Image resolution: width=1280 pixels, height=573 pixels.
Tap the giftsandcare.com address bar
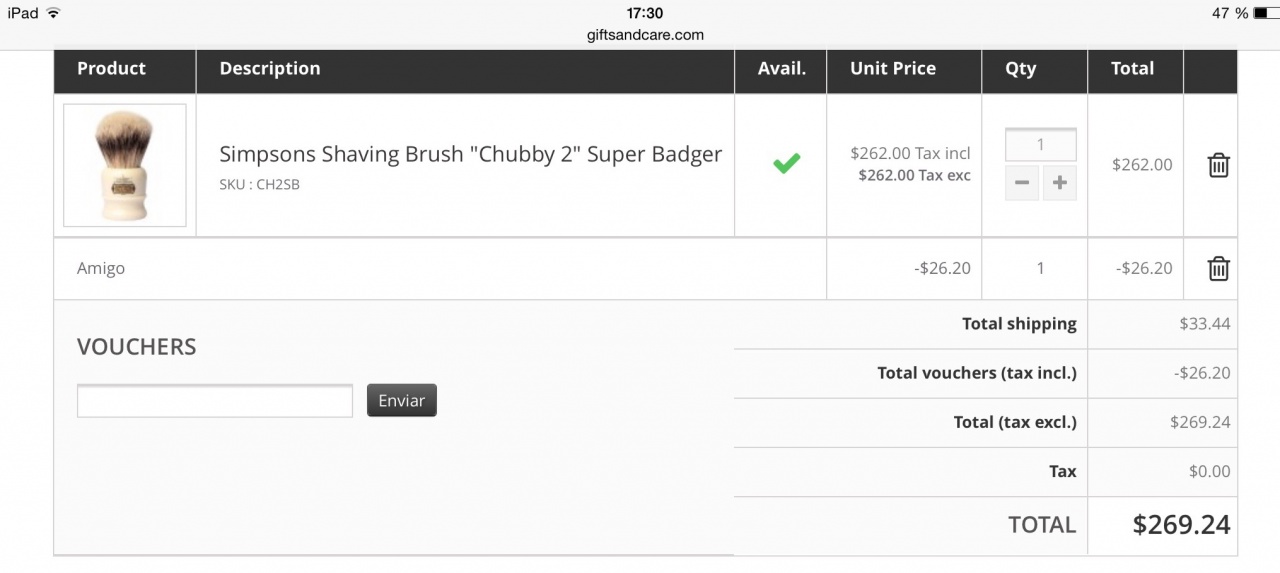tap(645, 35)
